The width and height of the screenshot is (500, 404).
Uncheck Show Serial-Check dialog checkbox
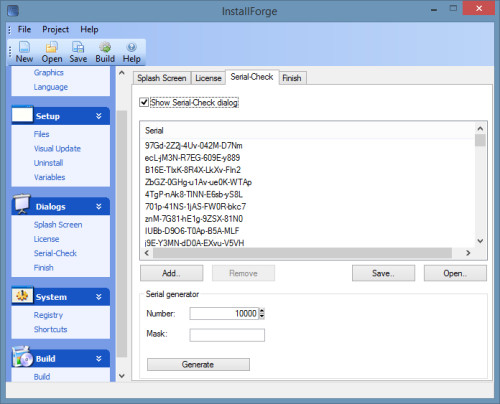144,102
